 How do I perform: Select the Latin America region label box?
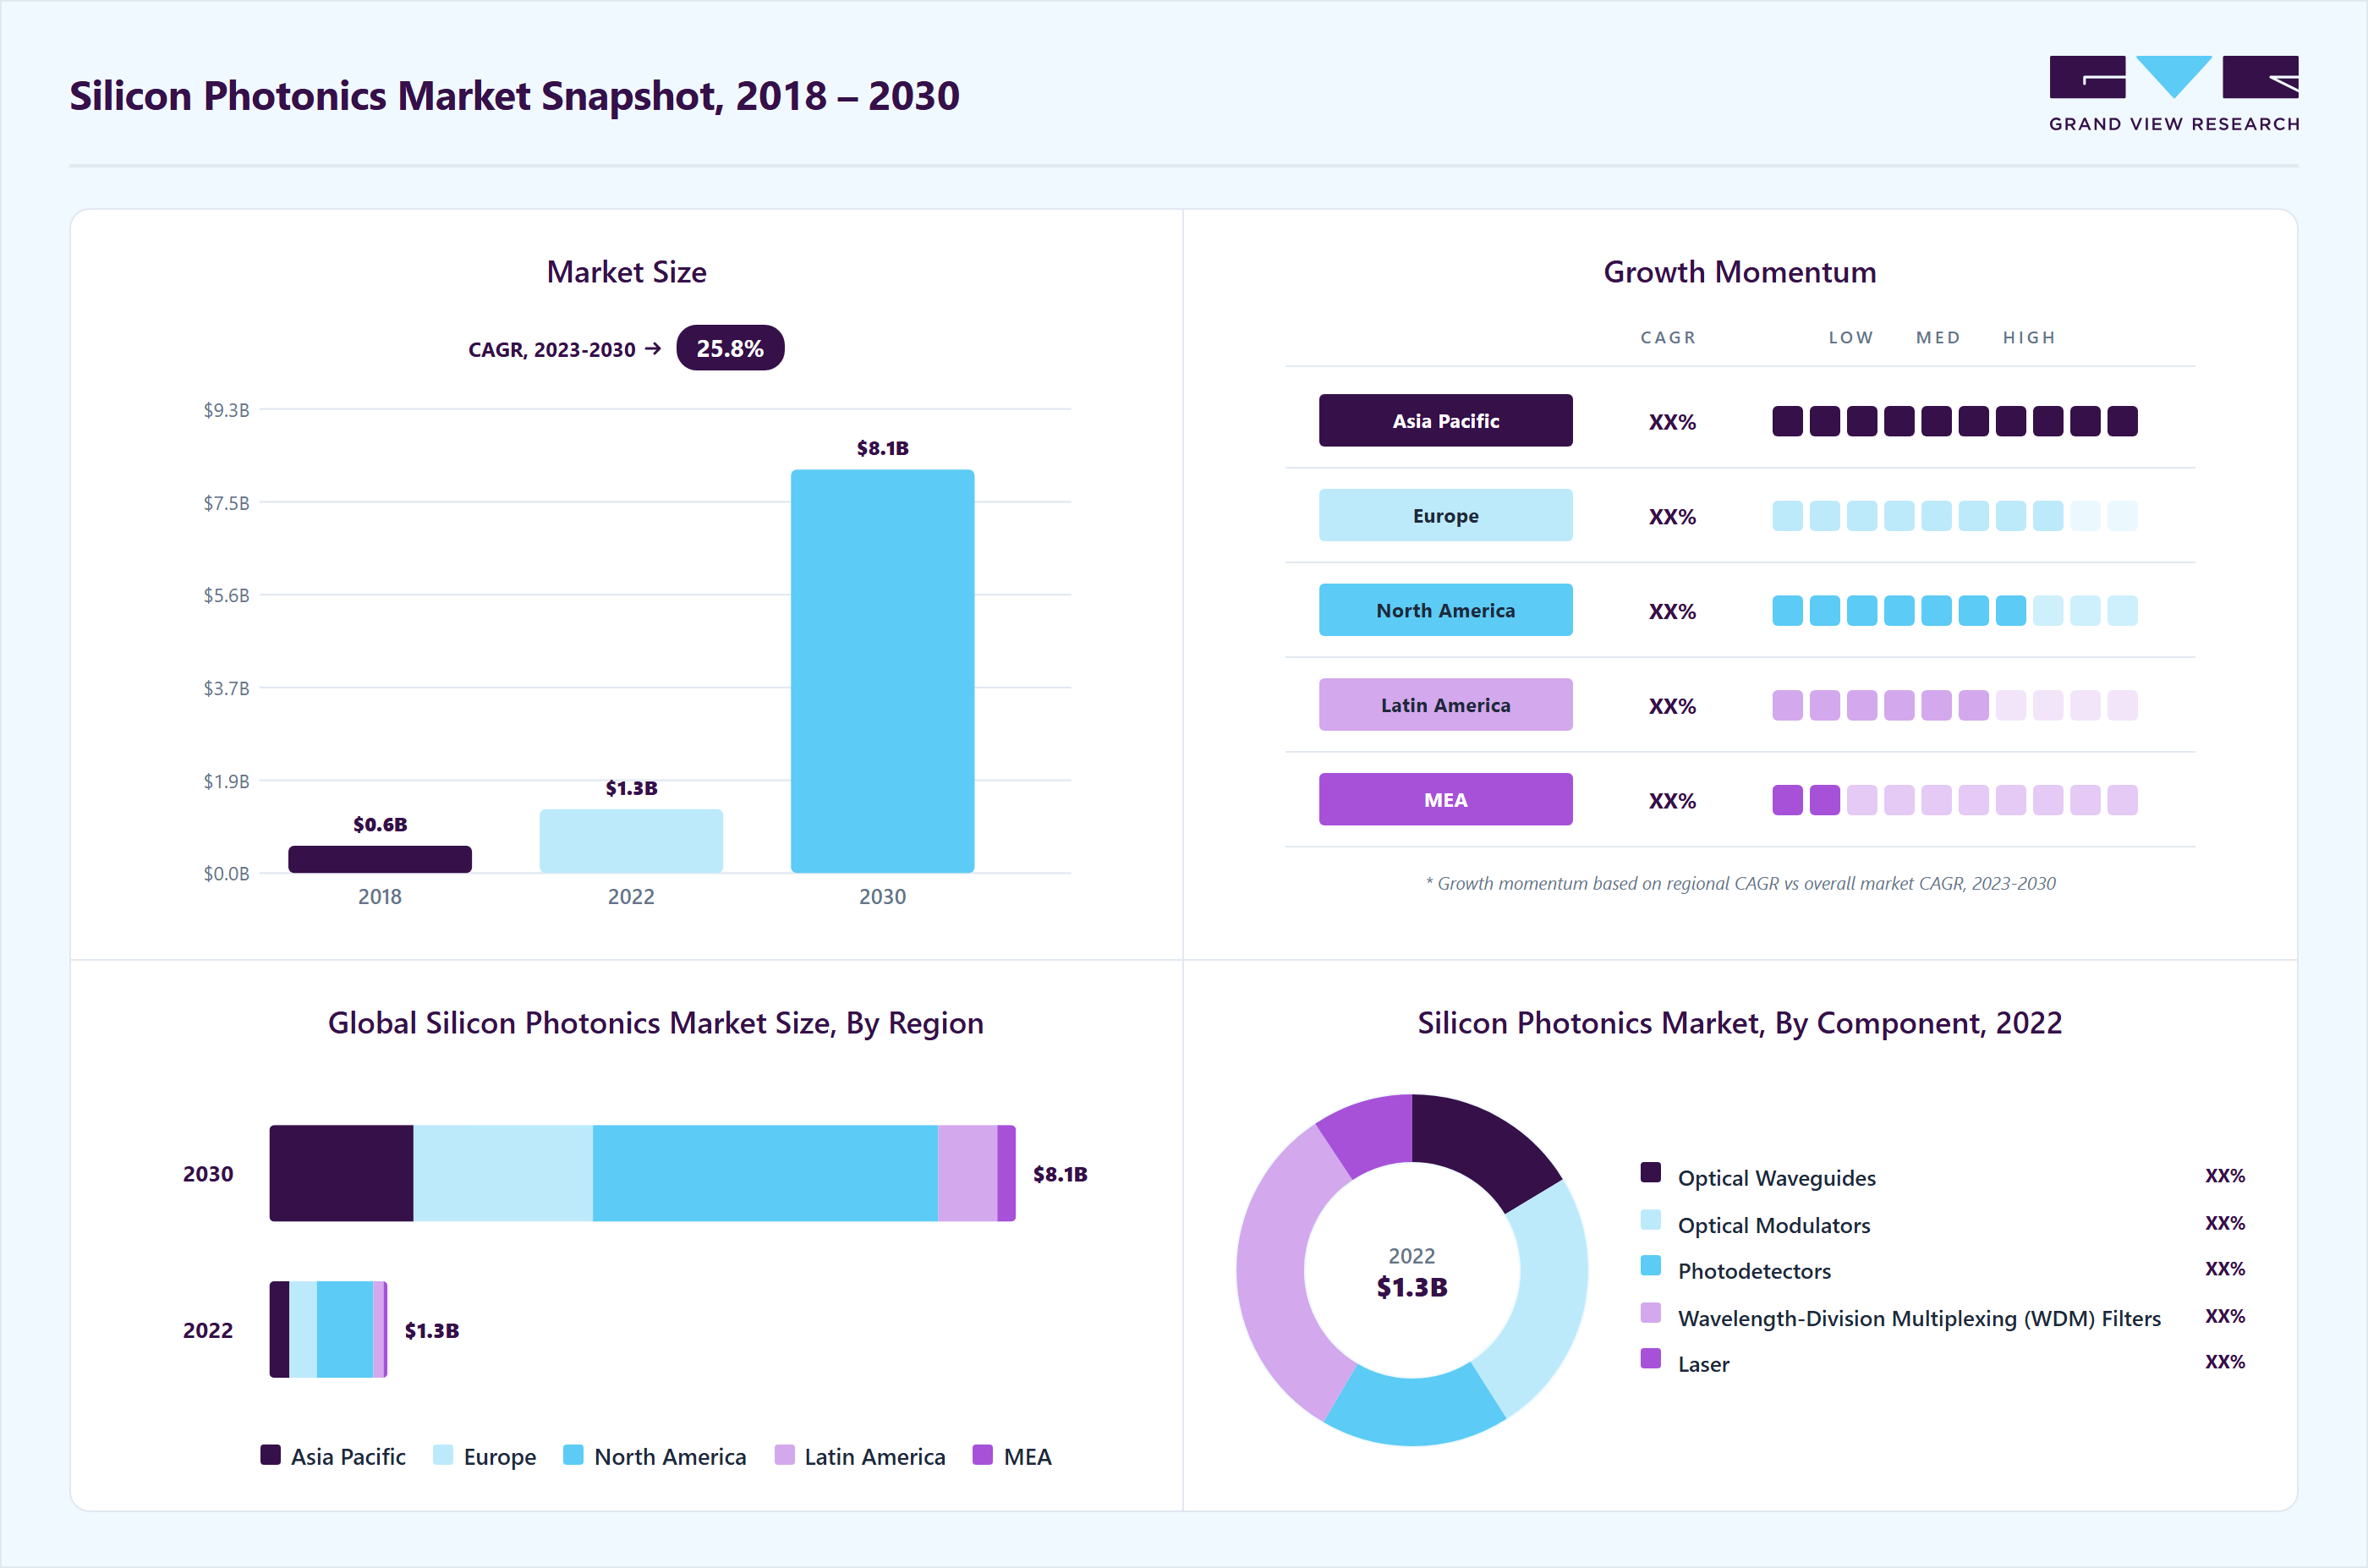coord(1445,705)
